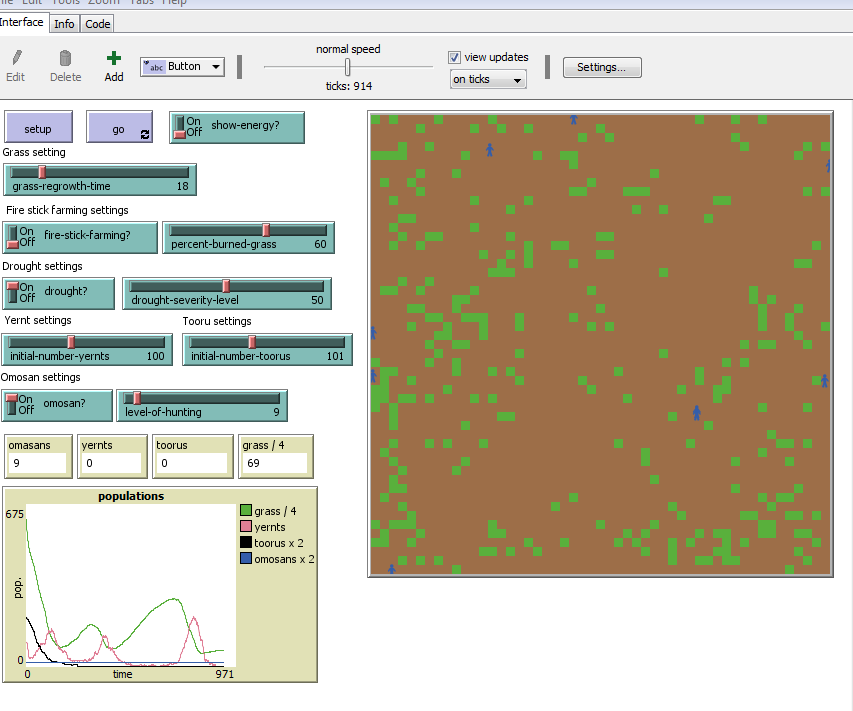853x711 pixels.
Task: Switch to the Code tab
Action: pyautogui.click(x=98, y=24)
